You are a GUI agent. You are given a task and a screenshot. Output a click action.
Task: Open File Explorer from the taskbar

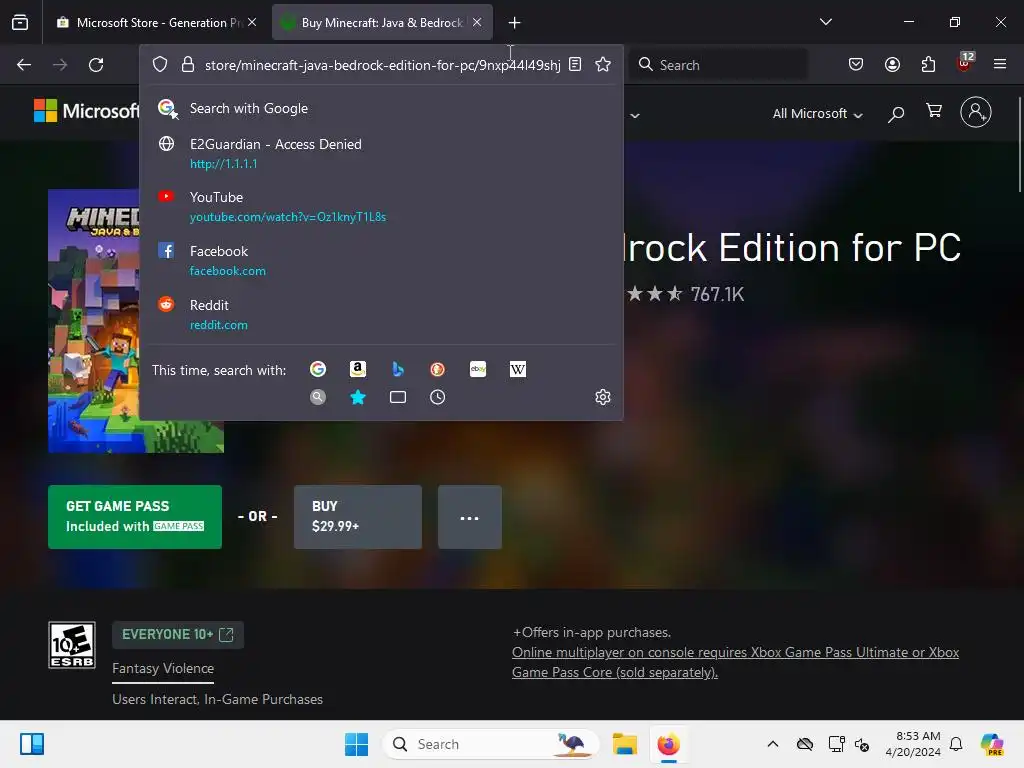pos(625,744)
